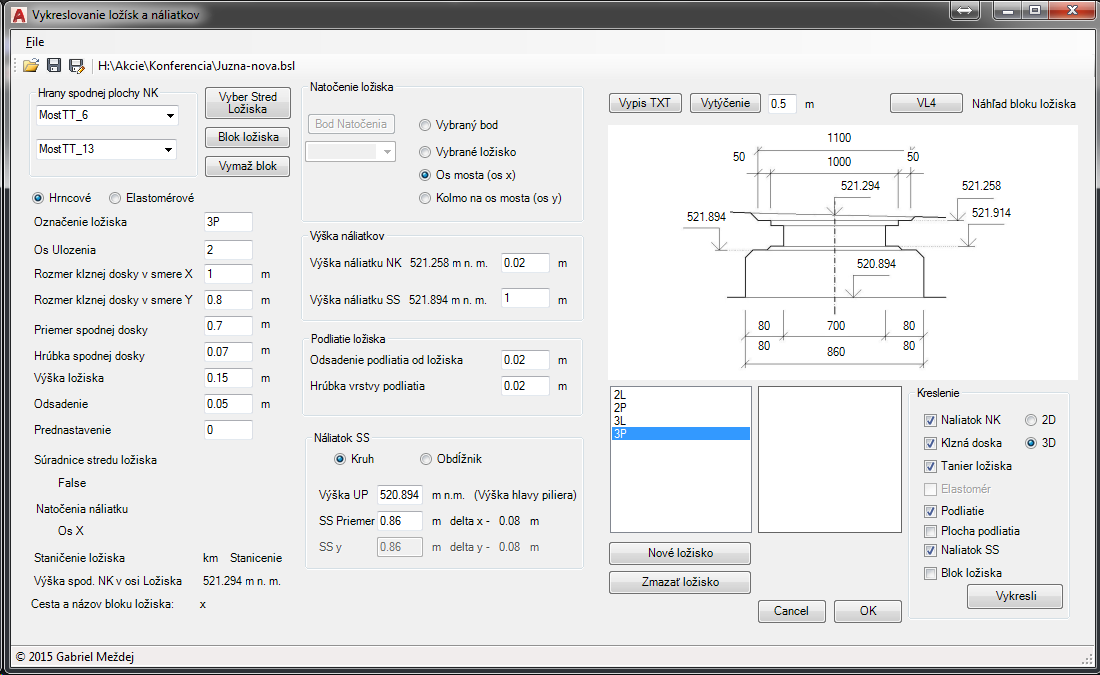Open the File menu
The height and width of the screenshot is (675, 1100).
35,42
